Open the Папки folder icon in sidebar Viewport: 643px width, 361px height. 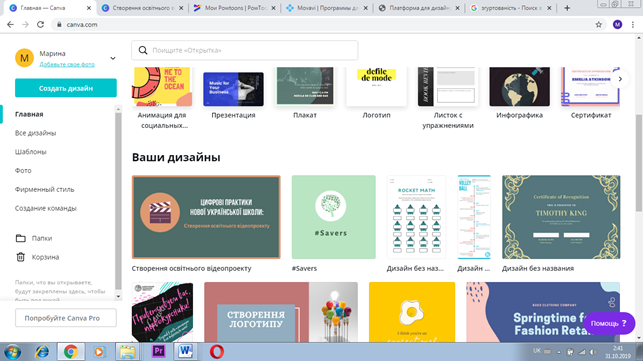point(21,238)
